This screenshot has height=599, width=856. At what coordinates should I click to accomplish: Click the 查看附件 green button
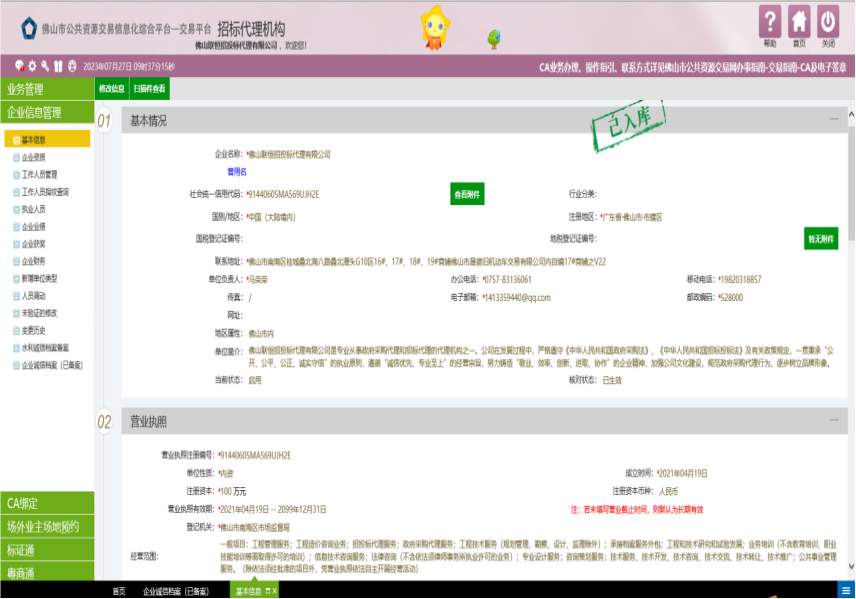point(467,194)
